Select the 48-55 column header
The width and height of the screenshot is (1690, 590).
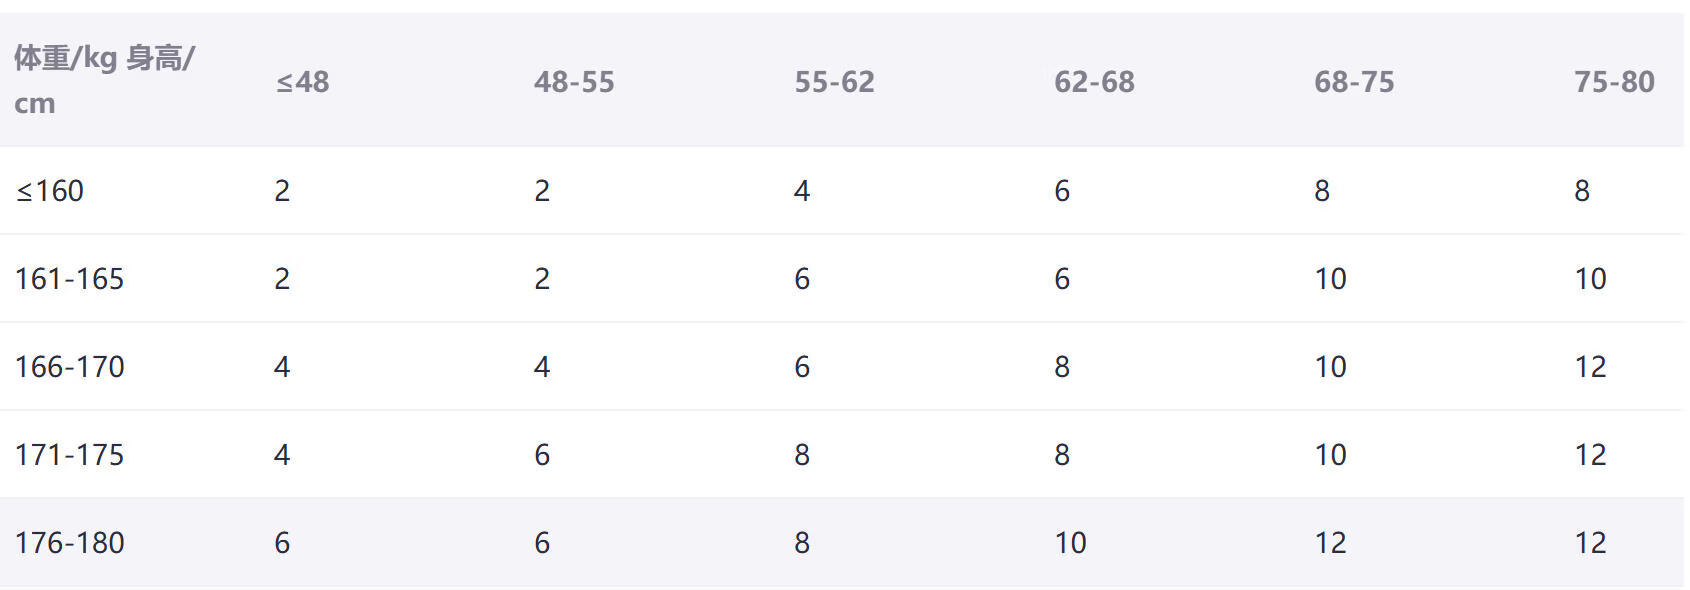click(574, 82)
